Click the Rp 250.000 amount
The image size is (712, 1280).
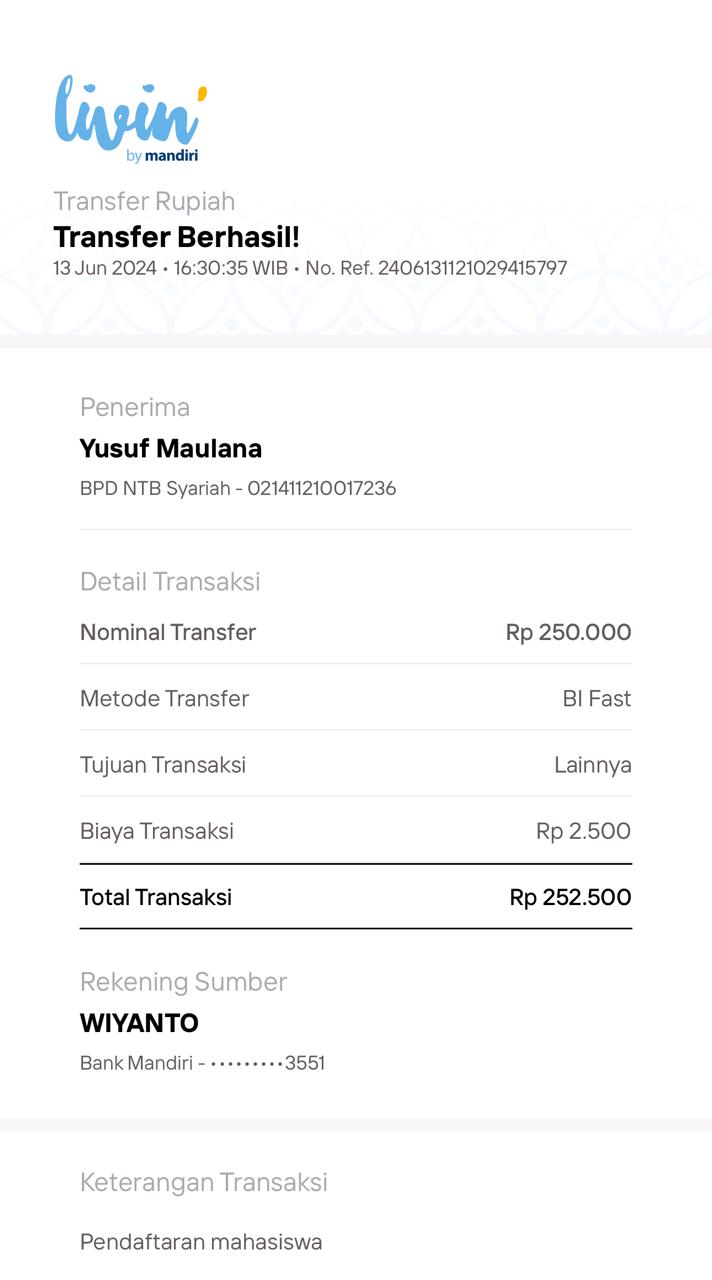coord(568,632)
